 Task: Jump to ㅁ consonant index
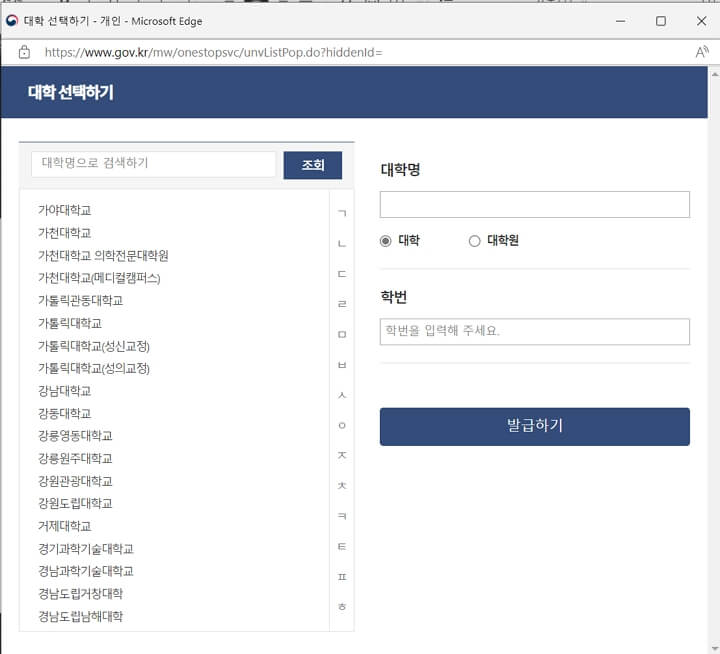click(342, 334)
